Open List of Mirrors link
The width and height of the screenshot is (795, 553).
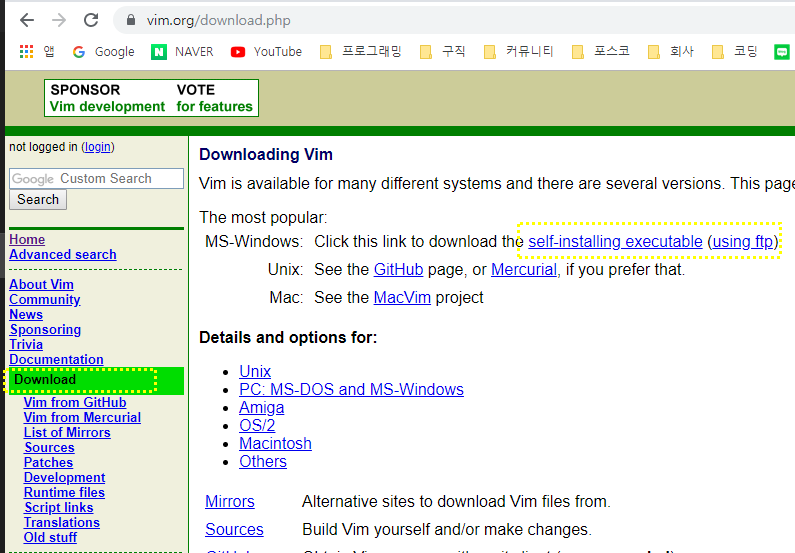pyautogui.click(x=67, y=432)
